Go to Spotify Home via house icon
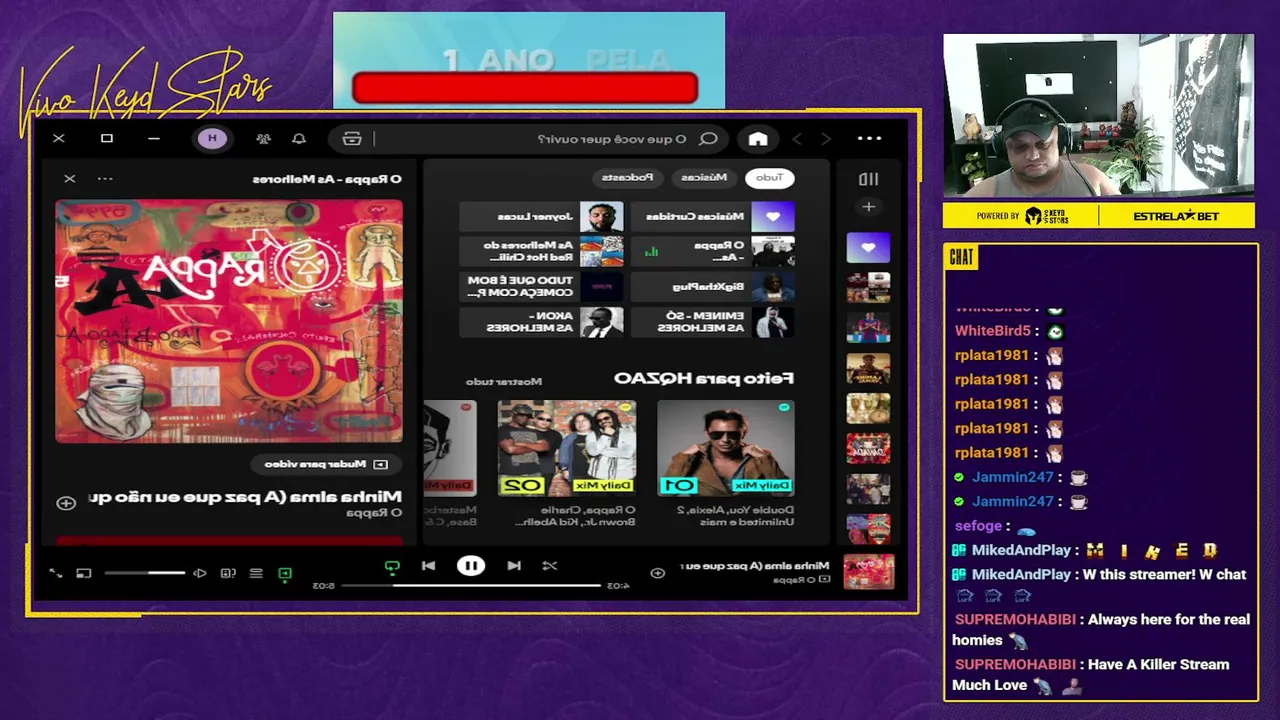The image size is (1280, 720). 758,139
